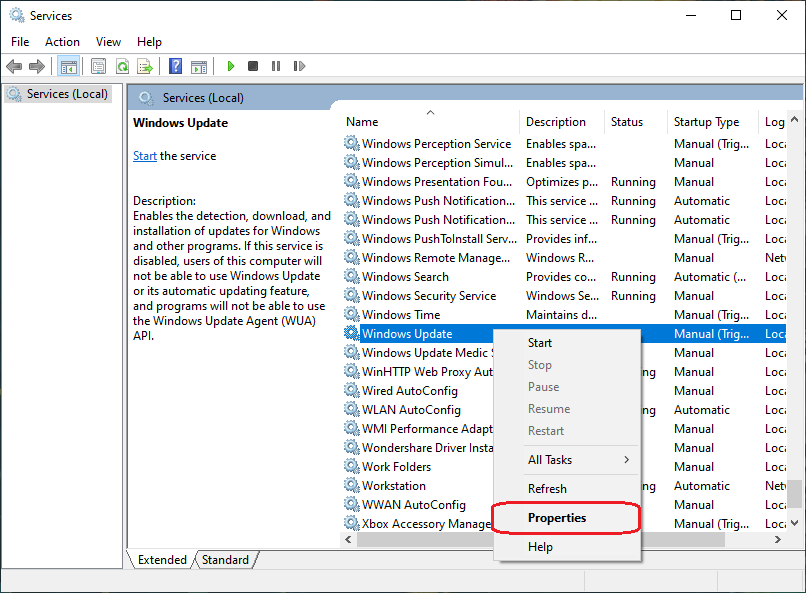This screenshot has width=806, height=593.
Task: Click the Refresh toolbar icon
Action: click(122, 66)
